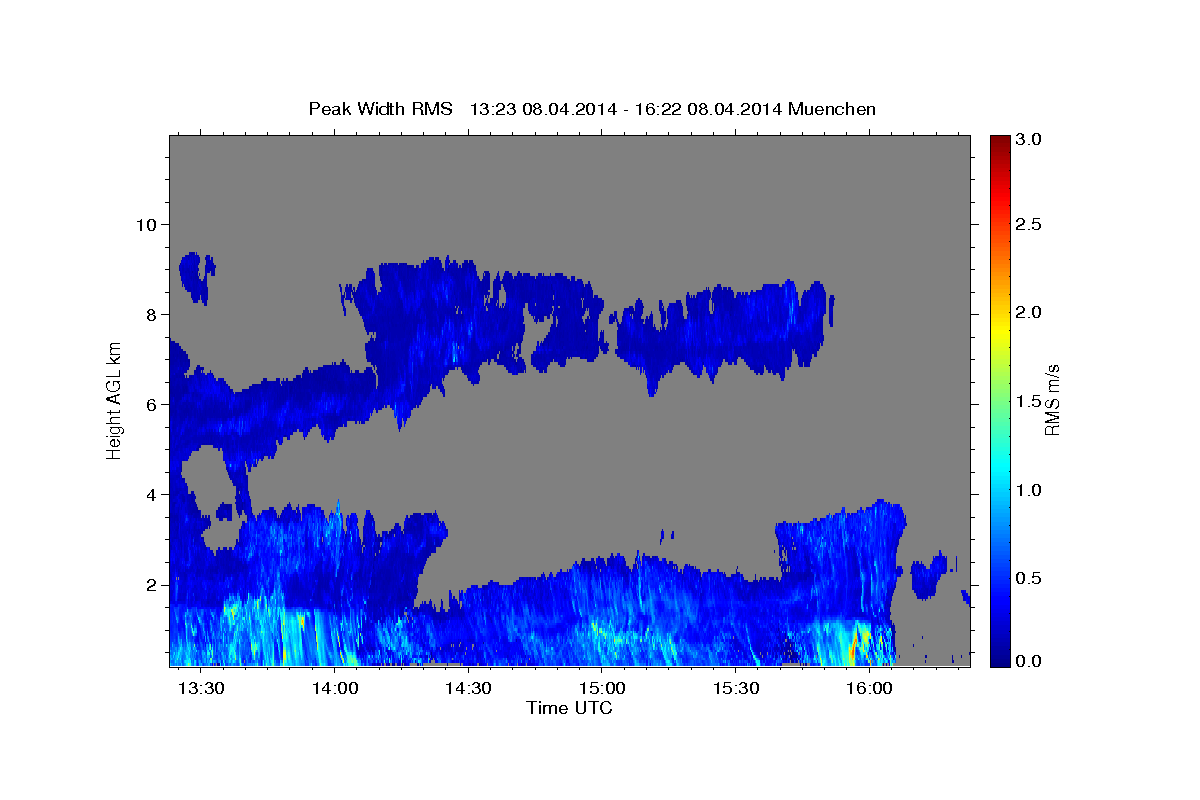Screen dimensions: 1200x800
Task: Click the 15:30 time tick label
Action: [736, 688]
